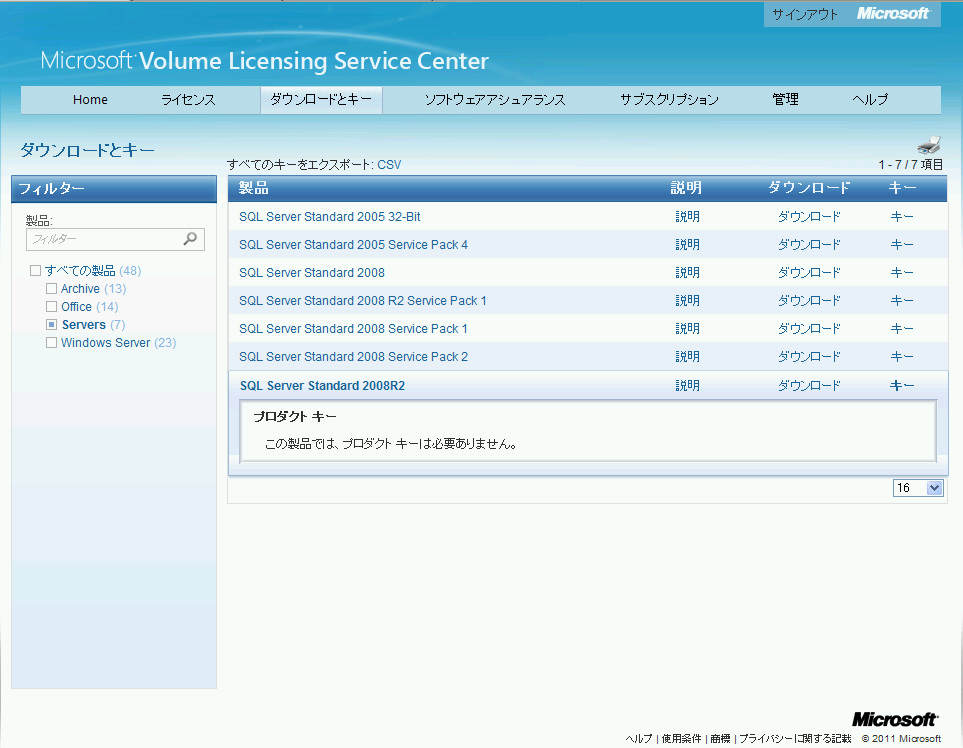Click 説明 for SQL Server 2005 Service Pack 4
Viewport: 963px width, 748px height.
[687, 244]
